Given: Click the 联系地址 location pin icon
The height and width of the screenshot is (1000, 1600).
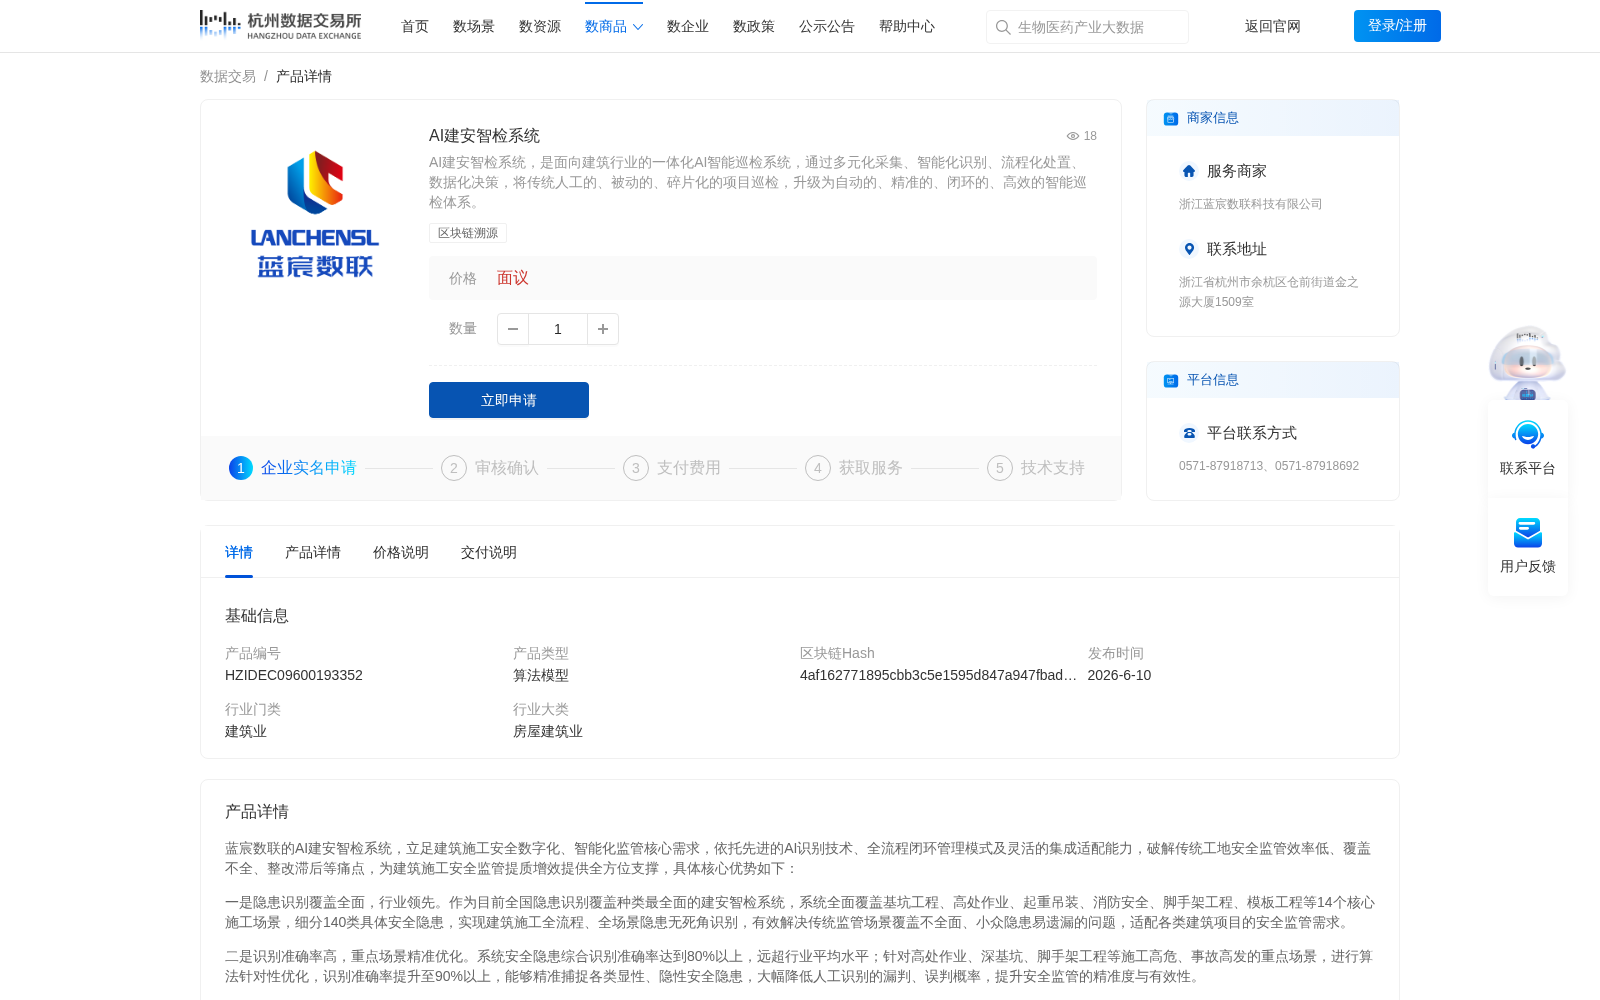Looking at the screenshot, I should tap(1189, 249).
